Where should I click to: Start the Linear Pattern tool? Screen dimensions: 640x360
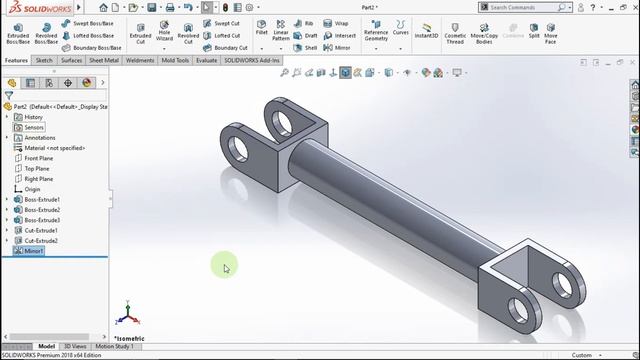(x=281, y=30)
